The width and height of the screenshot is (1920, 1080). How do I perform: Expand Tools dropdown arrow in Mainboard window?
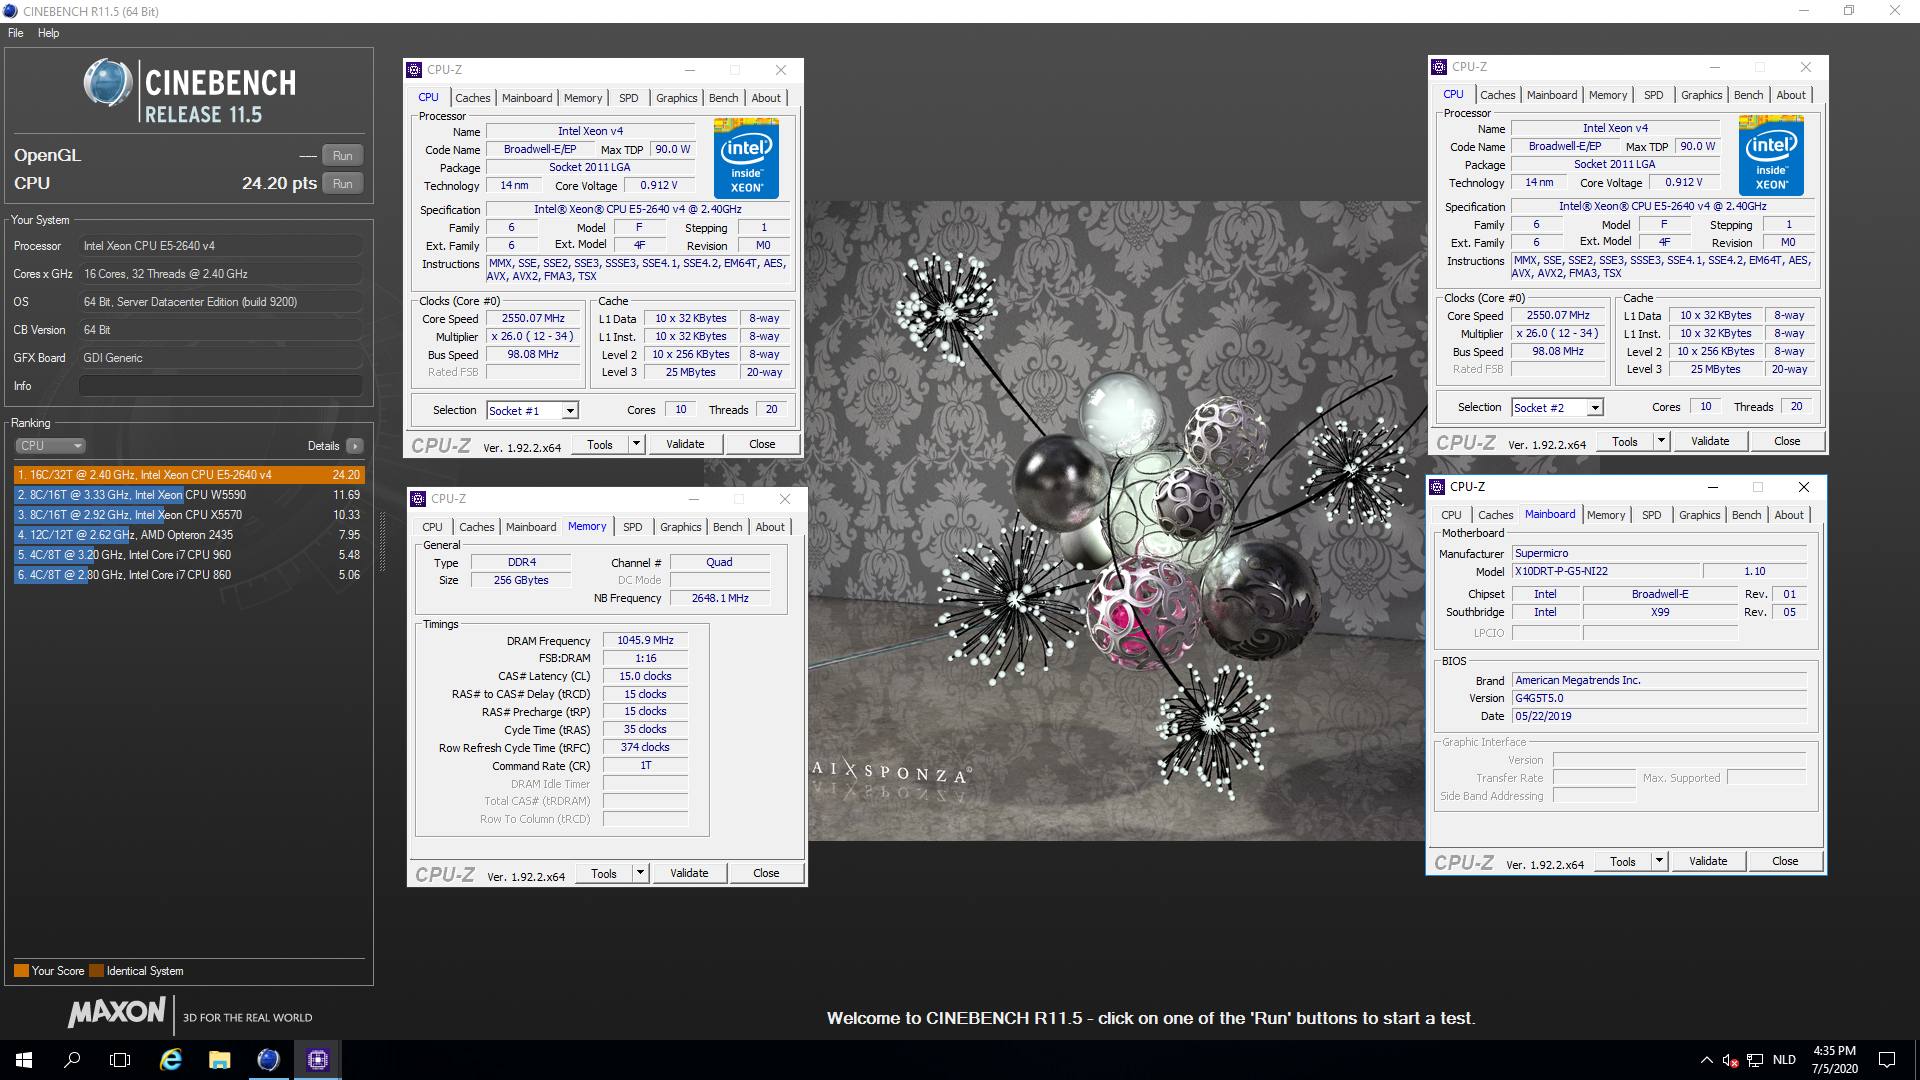(x=1659, y=862)
